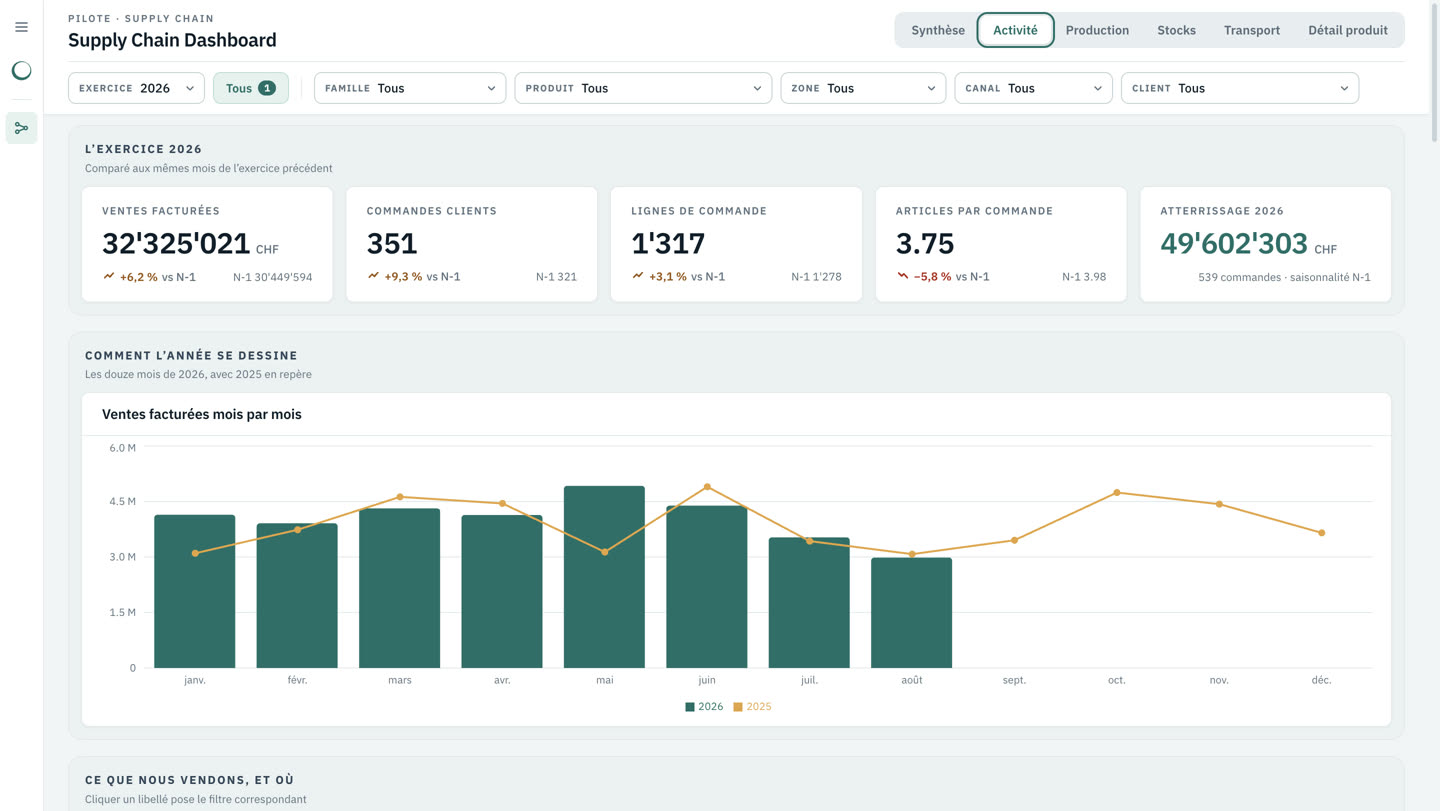
Task: Open the Produit filter dropdown
Action: [x=643, y=88]
